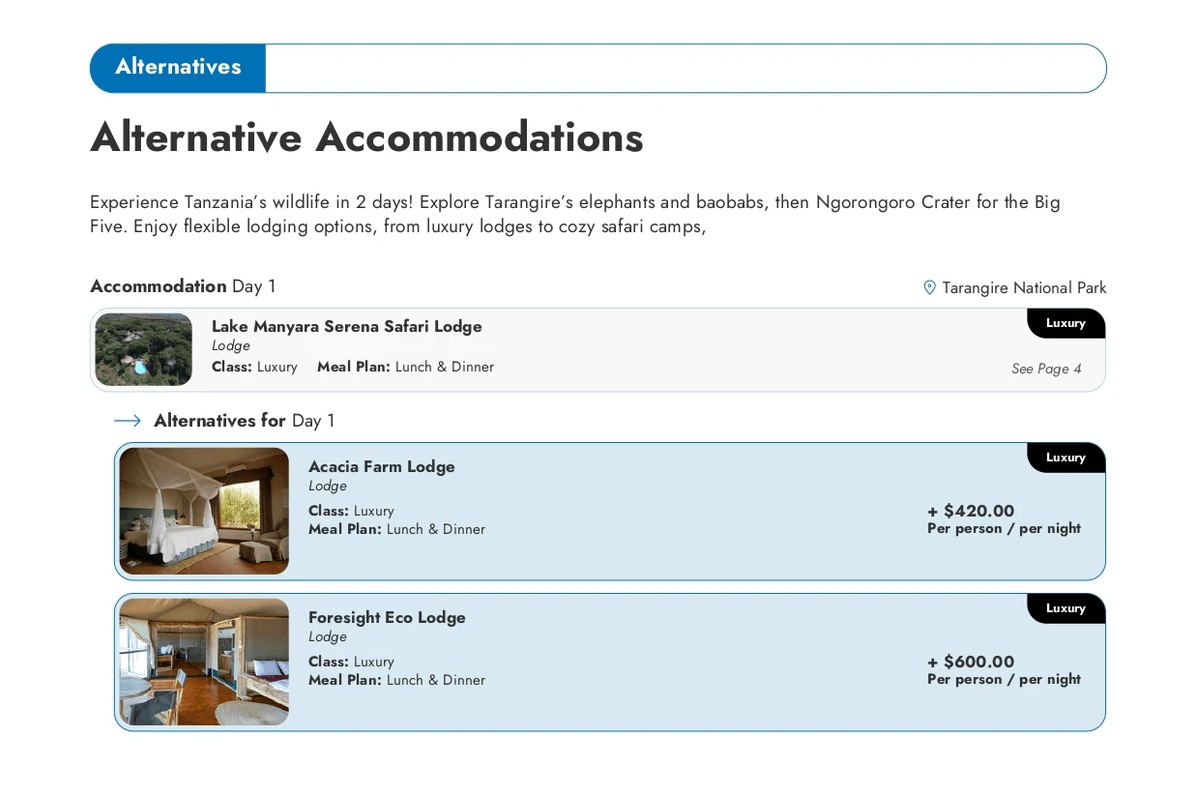This screenshot has height=789, width=1197.
Task: Click the Luxury badge on Lake Manyara
Action: coord(1065,323)
